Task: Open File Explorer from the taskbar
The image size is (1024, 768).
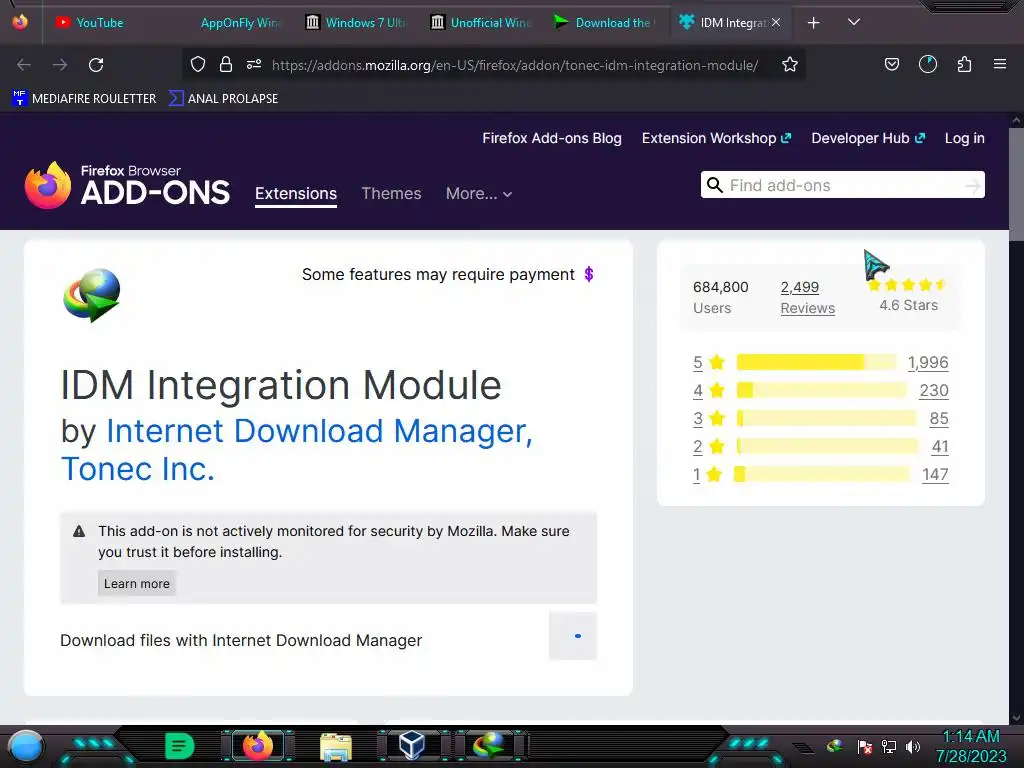Action: coord(336,746)
